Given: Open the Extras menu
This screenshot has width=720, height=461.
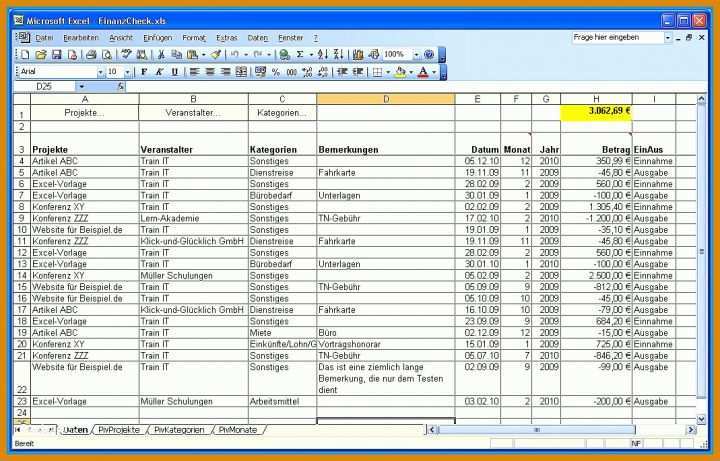Looking at the screenshot, I should 226,38.
